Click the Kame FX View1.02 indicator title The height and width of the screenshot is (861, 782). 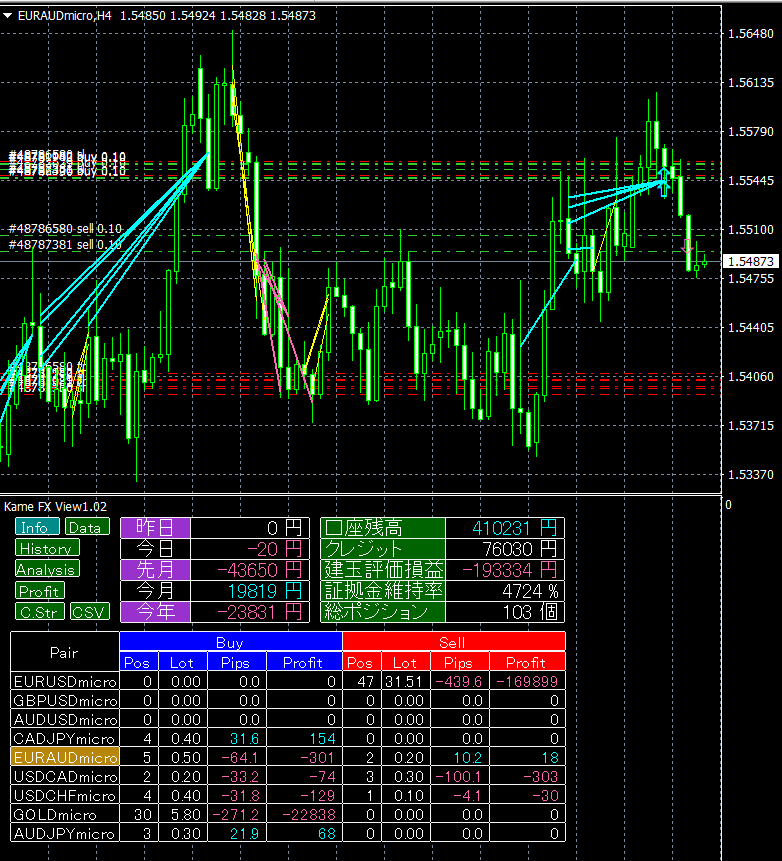[x=55, y=506]
